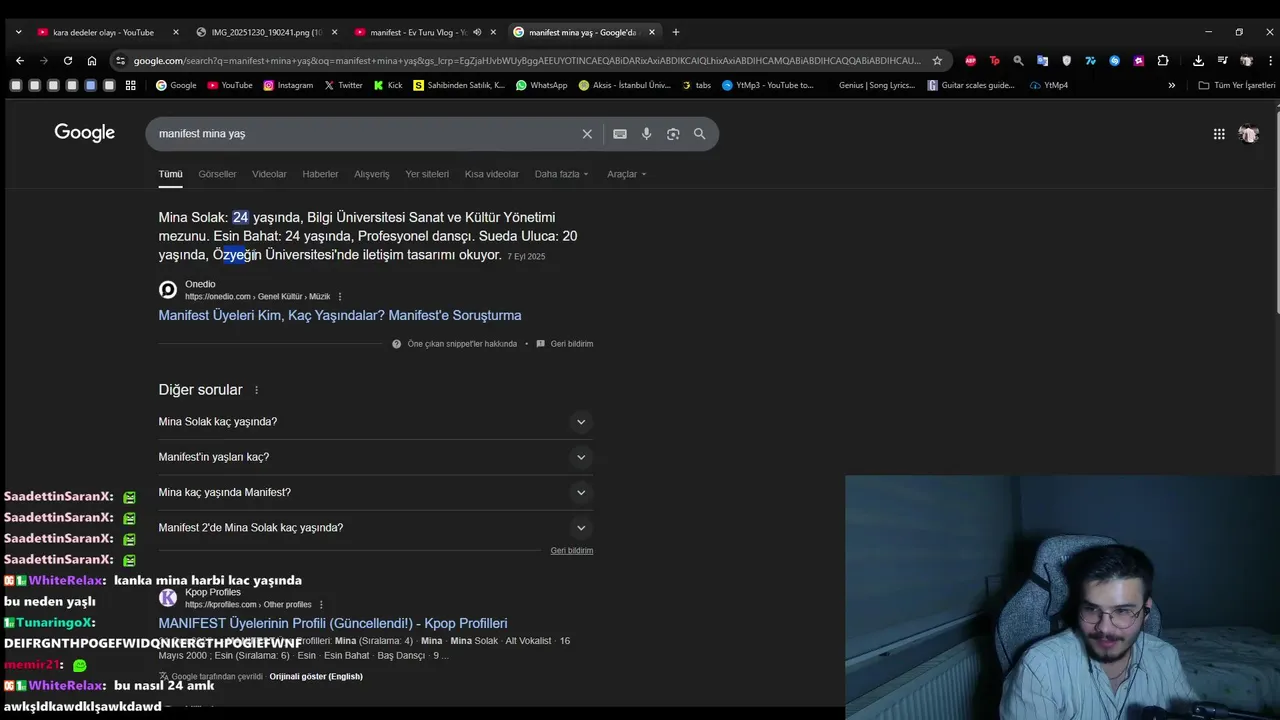
Task: Open the "Daha fazla" dropdown
Action: pos(561,174)
